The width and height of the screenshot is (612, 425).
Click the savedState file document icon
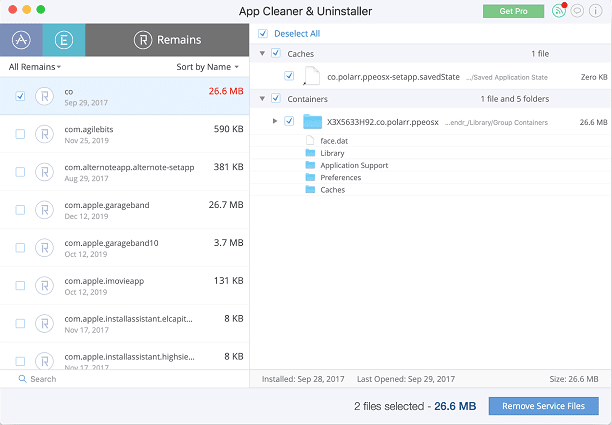tap(312, 76)
